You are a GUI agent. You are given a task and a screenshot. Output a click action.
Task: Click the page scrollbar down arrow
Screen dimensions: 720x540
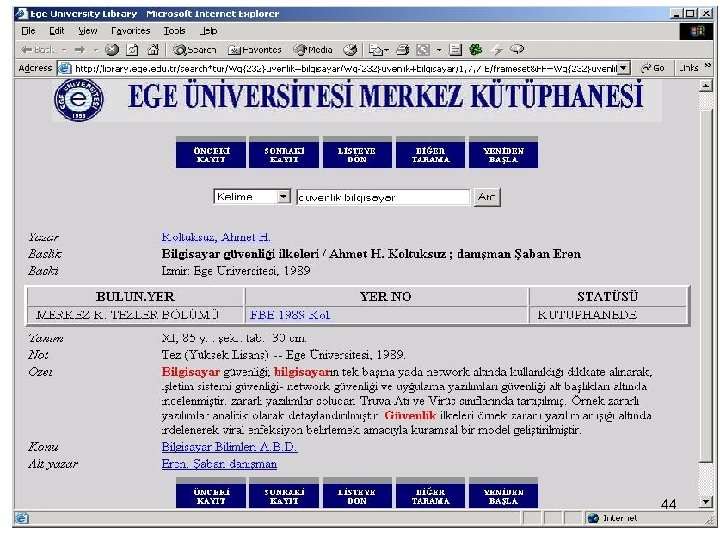(x=705, y=501)
